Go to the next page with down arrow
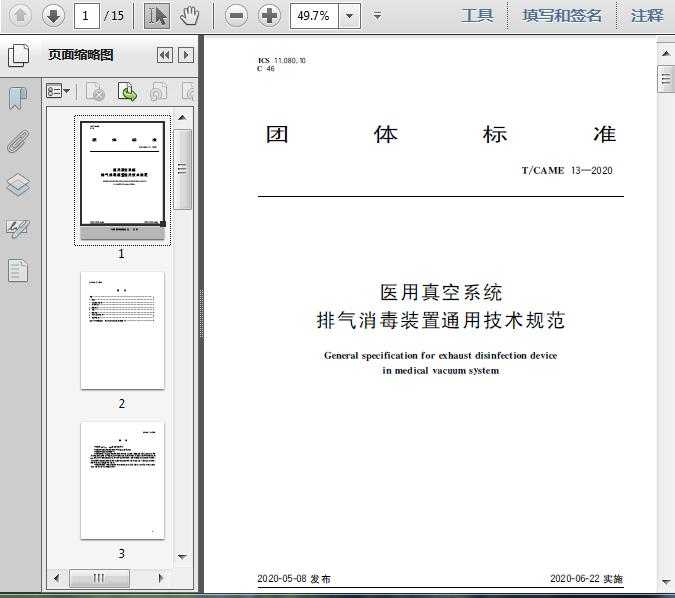 coord(54,15)
